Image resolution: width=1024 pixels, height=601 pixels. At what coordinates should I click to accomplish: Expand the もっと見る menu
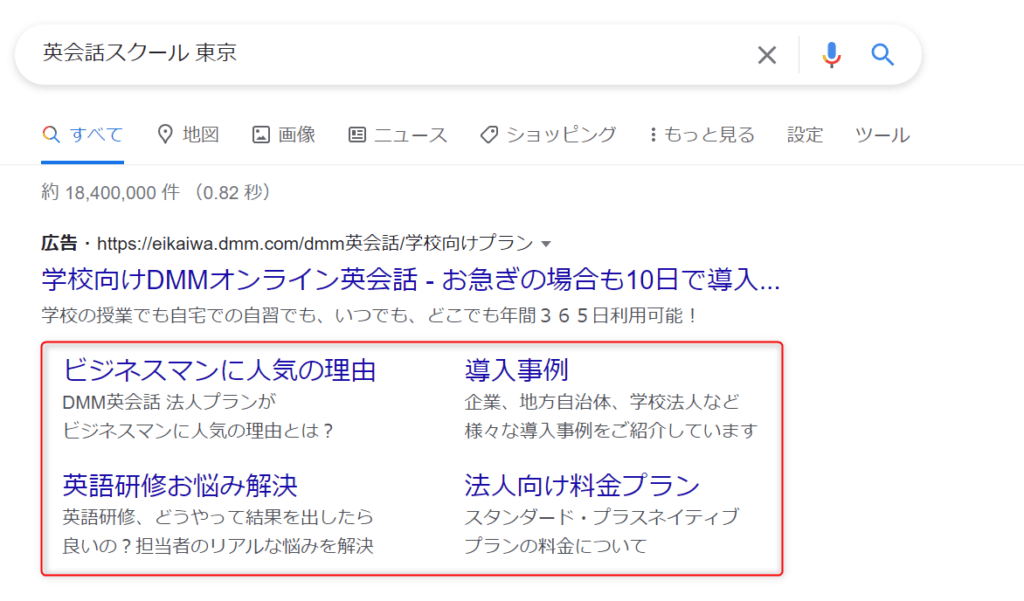coord(702,135)
